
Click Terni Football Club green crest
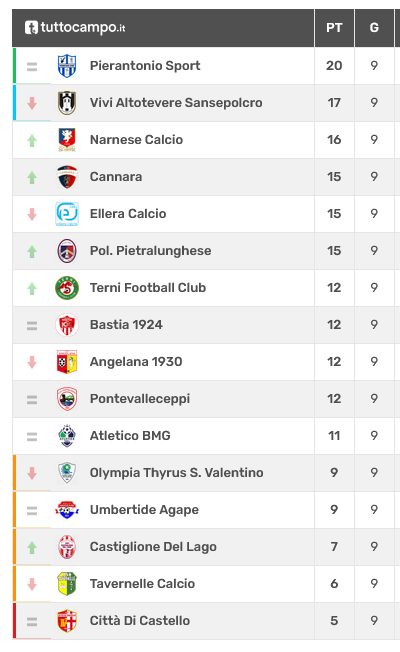point(67,288)
